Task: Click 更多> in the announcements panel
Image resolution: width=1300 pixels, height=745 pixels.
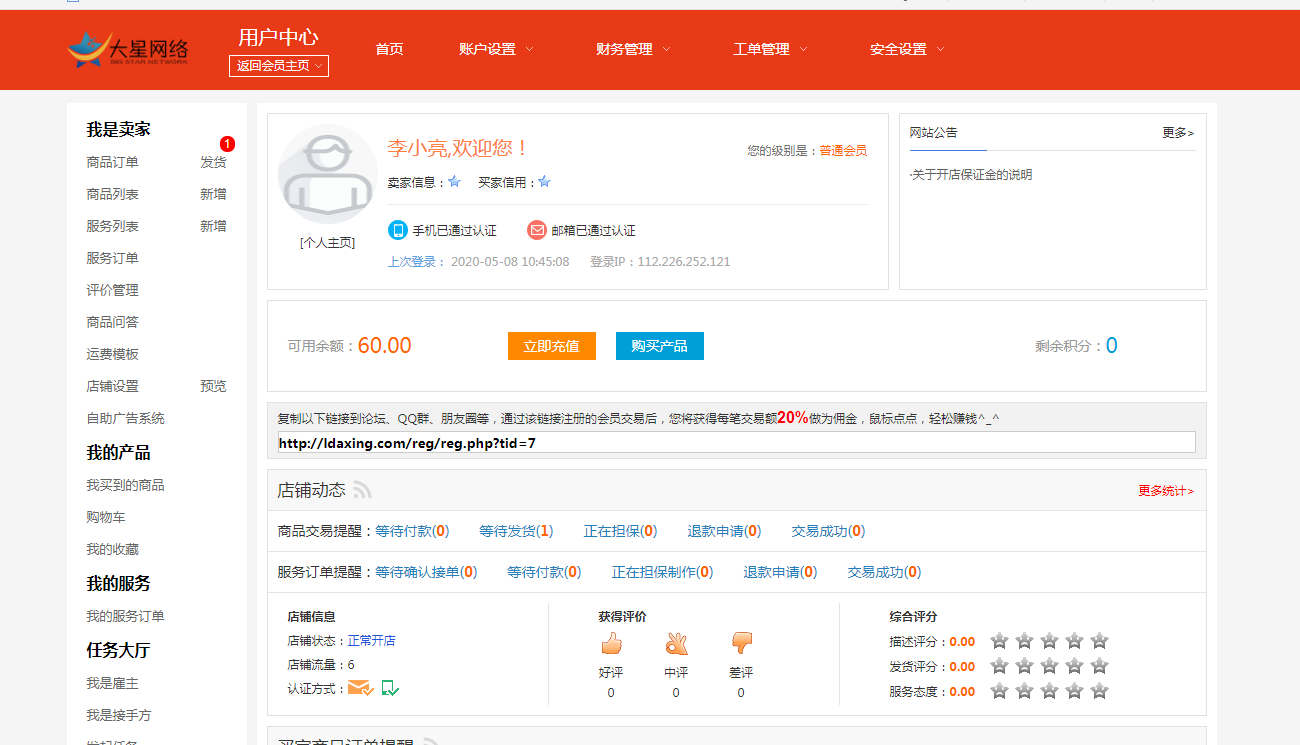Action: coord(1178,132)
